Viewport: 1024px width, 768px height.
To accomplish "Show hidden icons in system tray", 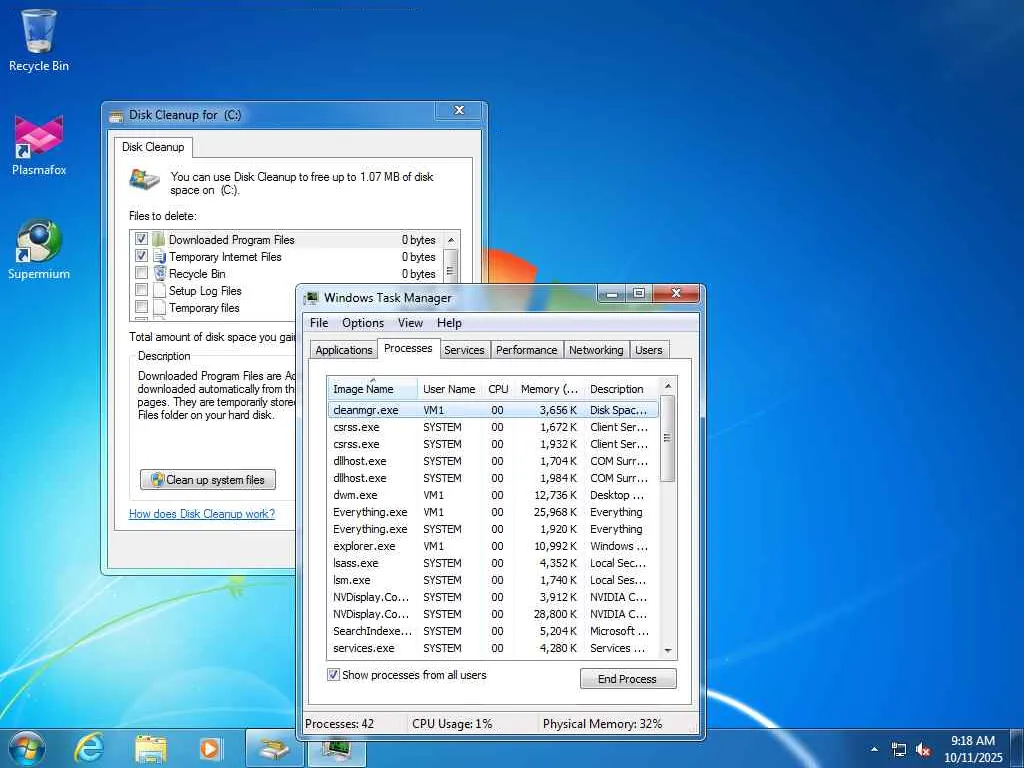I will [875, 749].
